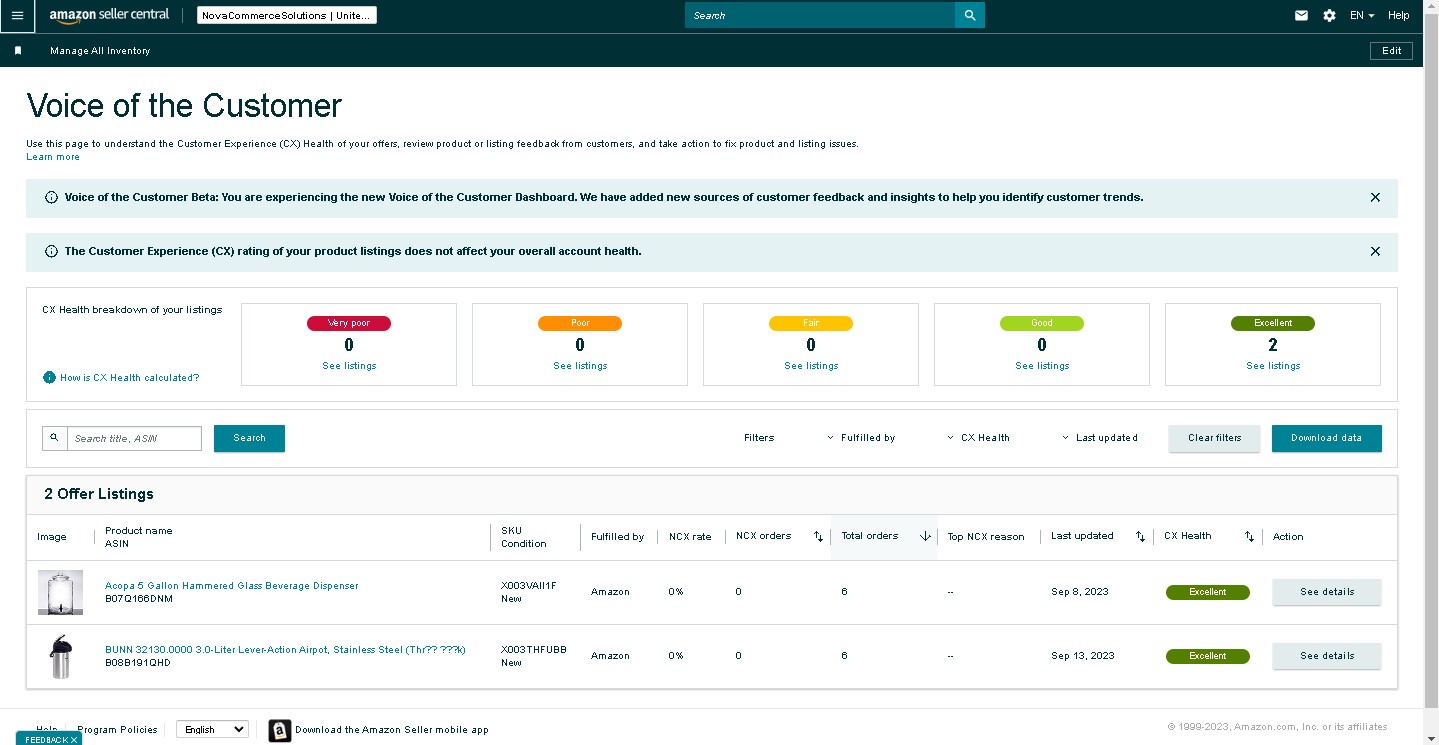Open the English language selector in footer
The width and height of the screenshot is (1439, 745).
point(212,730)
